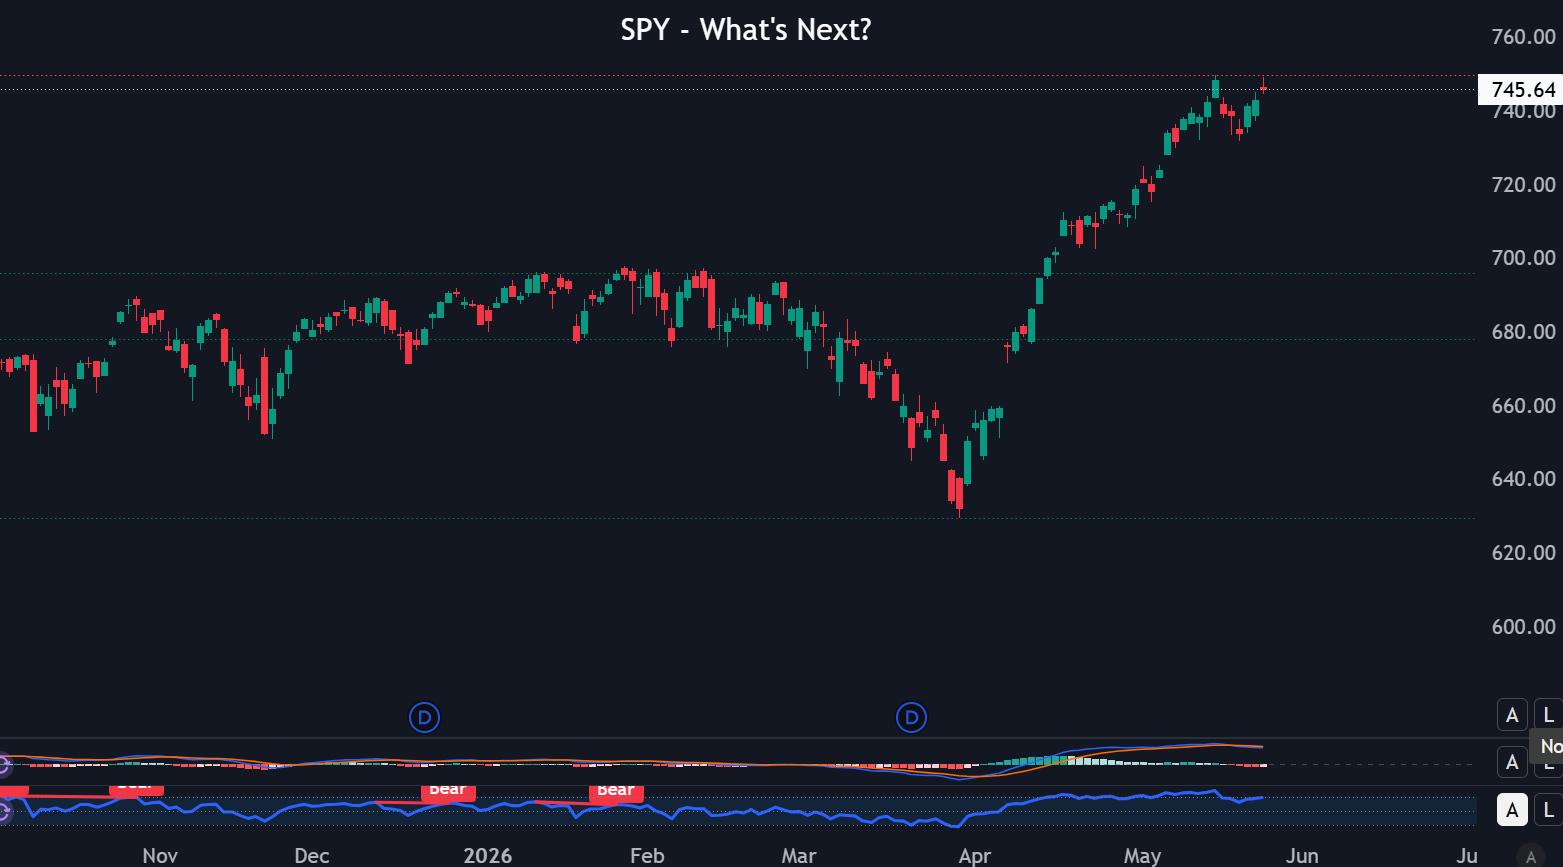Viewport: 1563px width, 867px height.
Task: Click the Mar label on the time axis
Action: pos(799,856)
